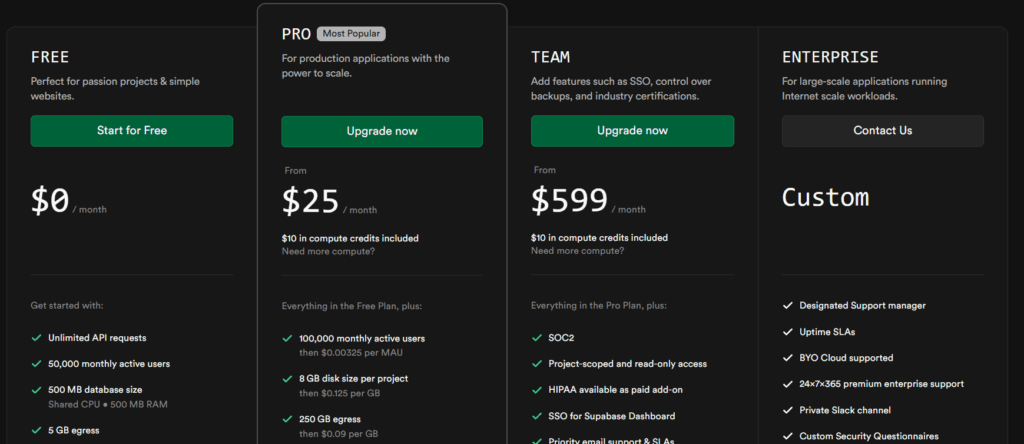Click the checkmark beside SOC2
The height and width of the screenshot is (444, 1024).
(537, 338)
